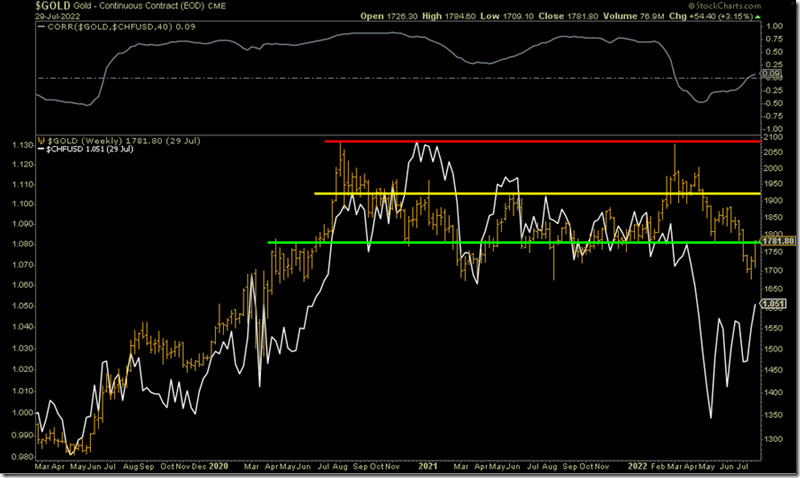800x478 pixels.
Task: Click the 1.050 left axis label
Action: pyautogui.click(x=22, y=306)
